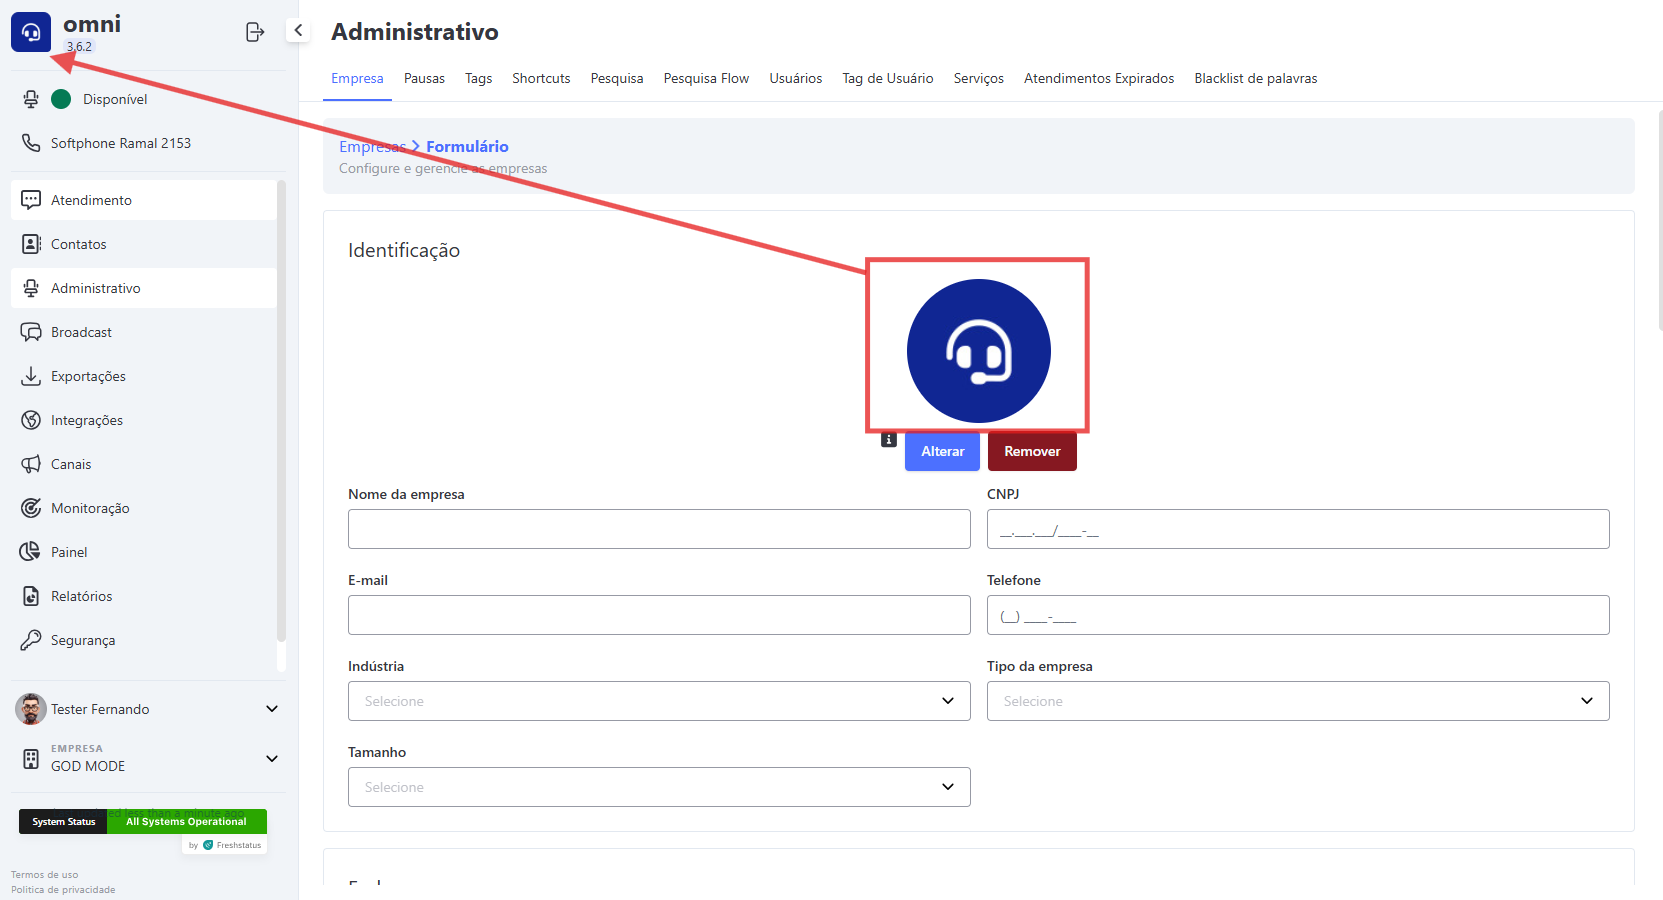Viewport: 1663px width, 900px height.
Task: Open the Tipo da empresa dropdown
Action: [1297, 701]
